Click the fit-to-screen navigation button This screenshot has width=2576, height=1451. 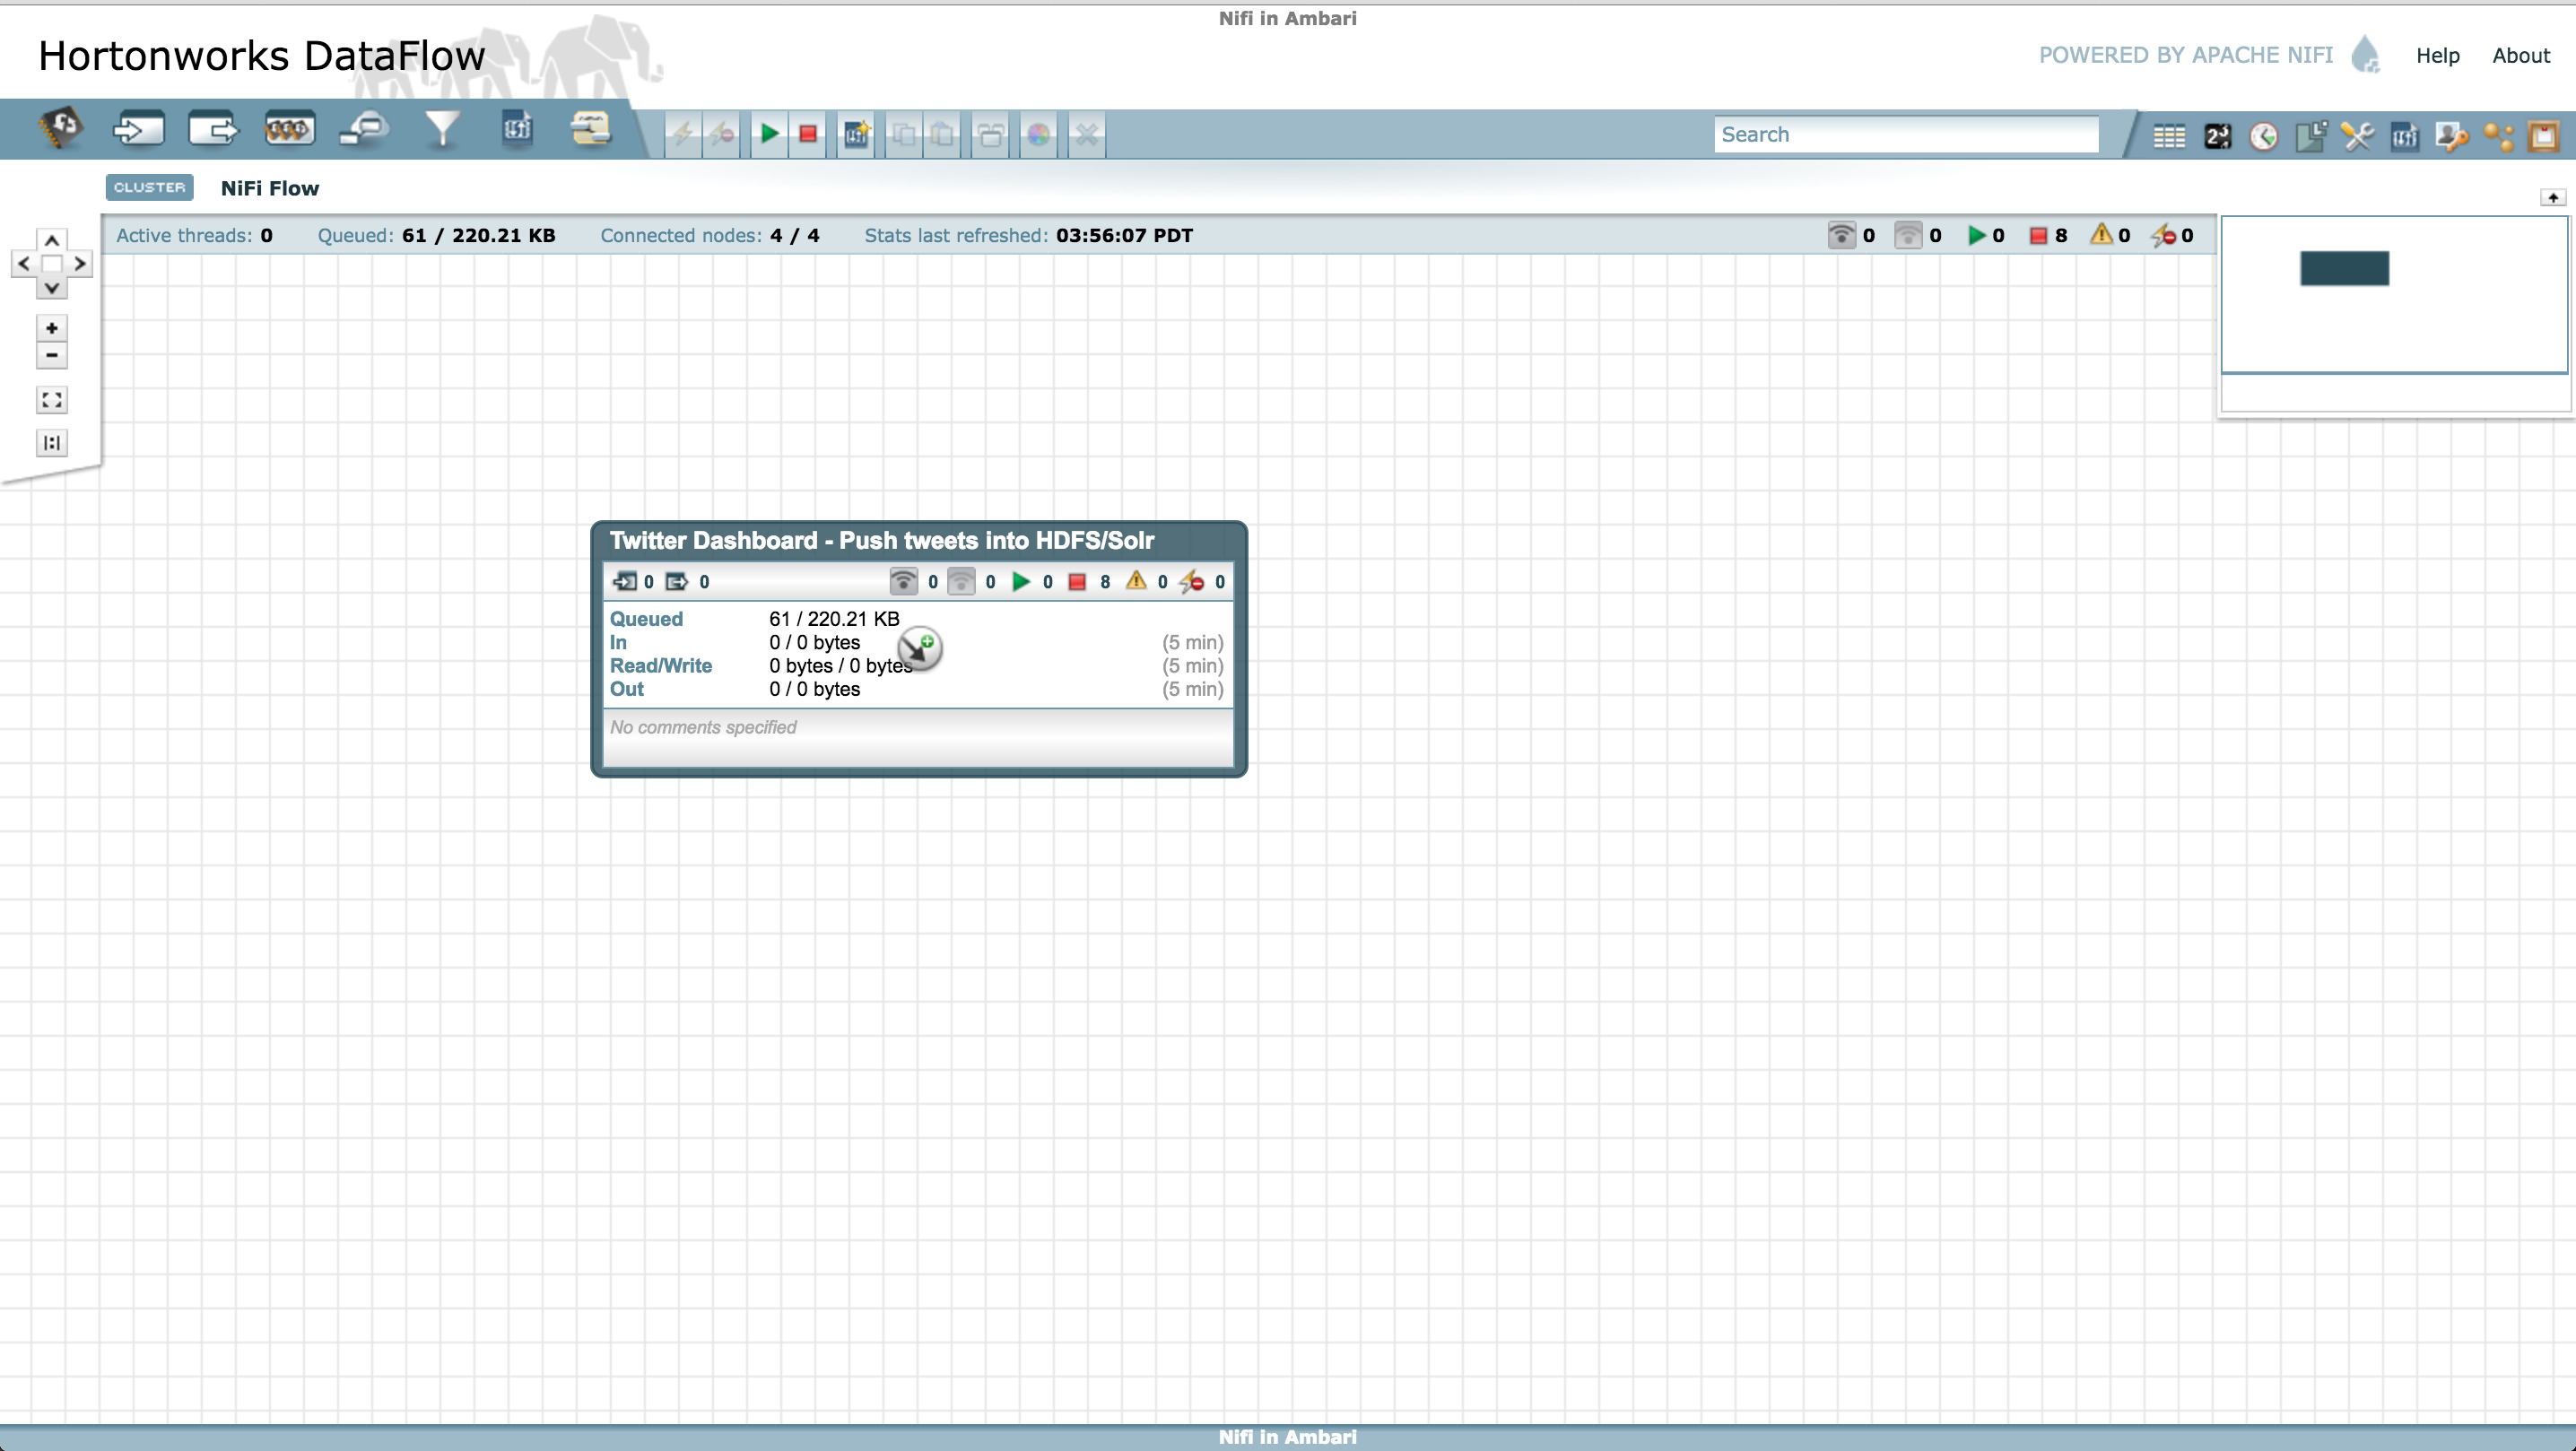(x=52, y=400)
